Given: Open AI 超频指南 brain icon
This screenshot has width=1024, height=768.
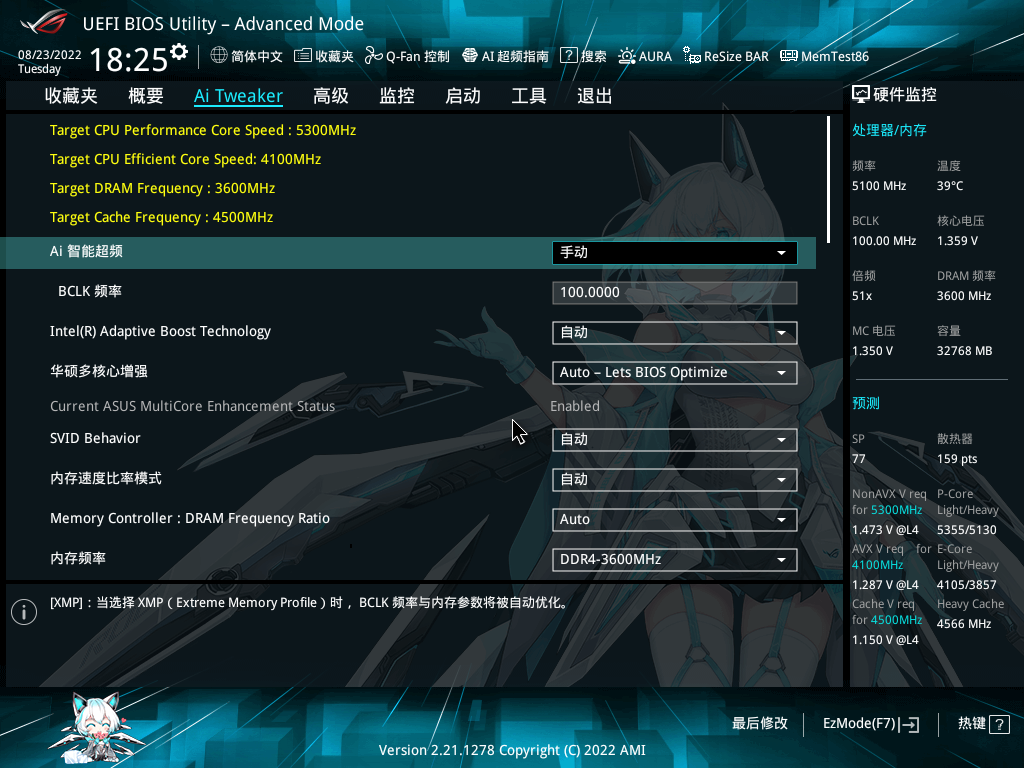Looking at the screenshot, I should pyautogui.click(x=470, y=56).
